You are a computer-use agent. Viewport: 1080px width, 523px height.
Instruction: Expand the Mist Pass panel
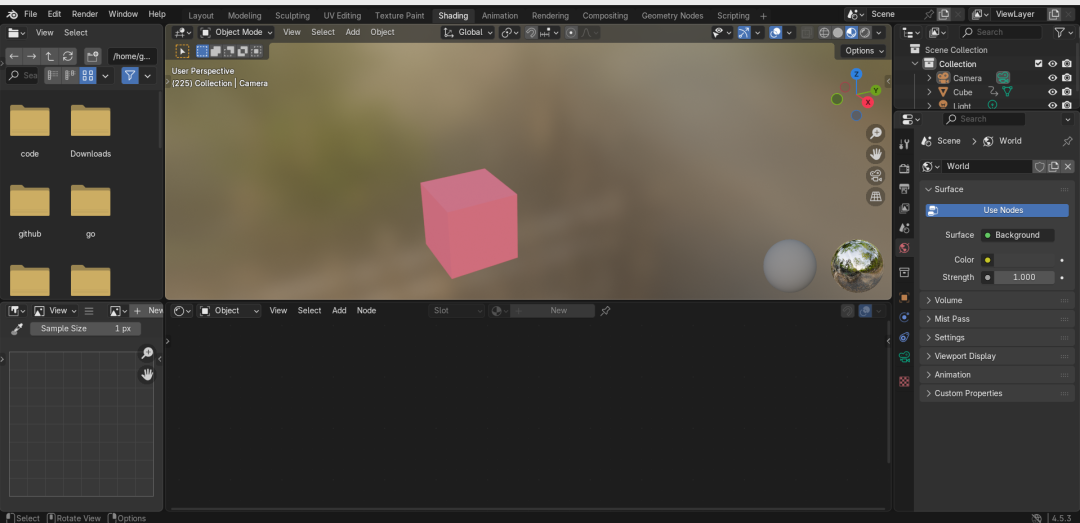coord(997,319)
